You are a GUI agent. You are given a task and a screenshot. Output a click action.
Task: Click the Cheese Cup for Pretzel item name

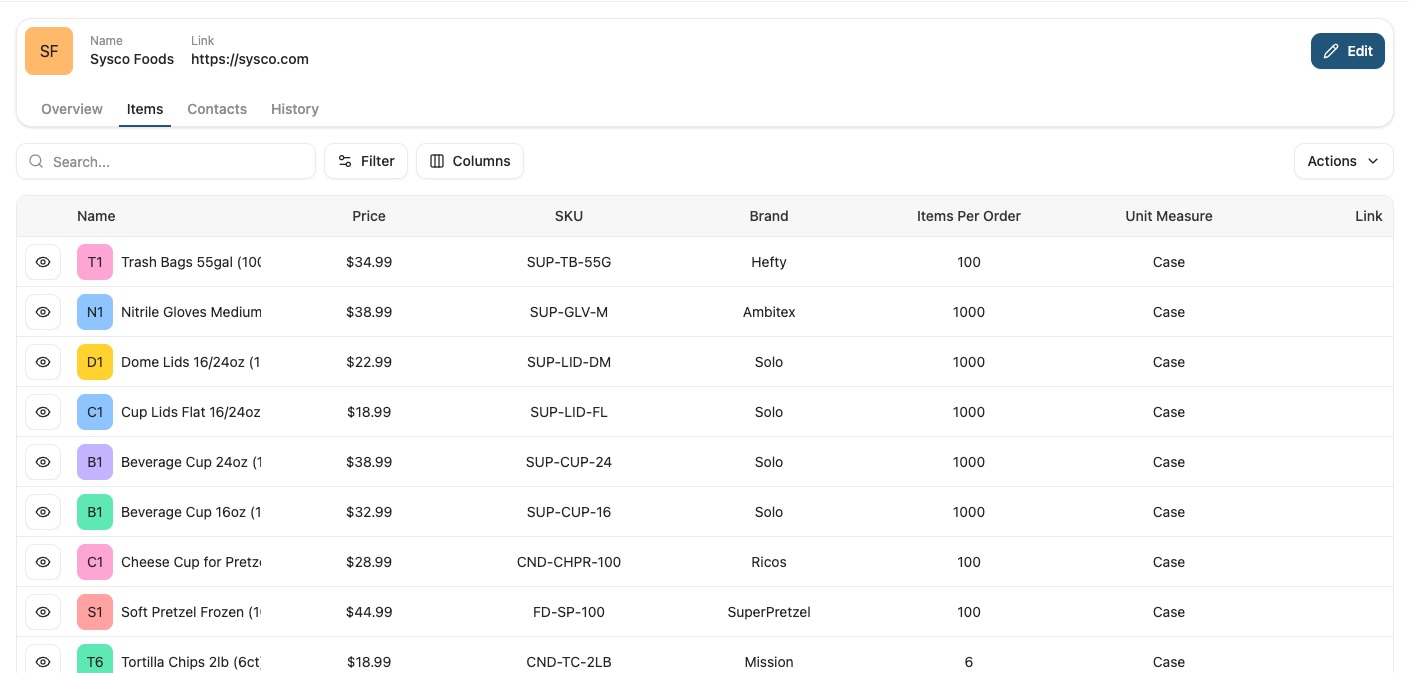(x=191, y=562)
